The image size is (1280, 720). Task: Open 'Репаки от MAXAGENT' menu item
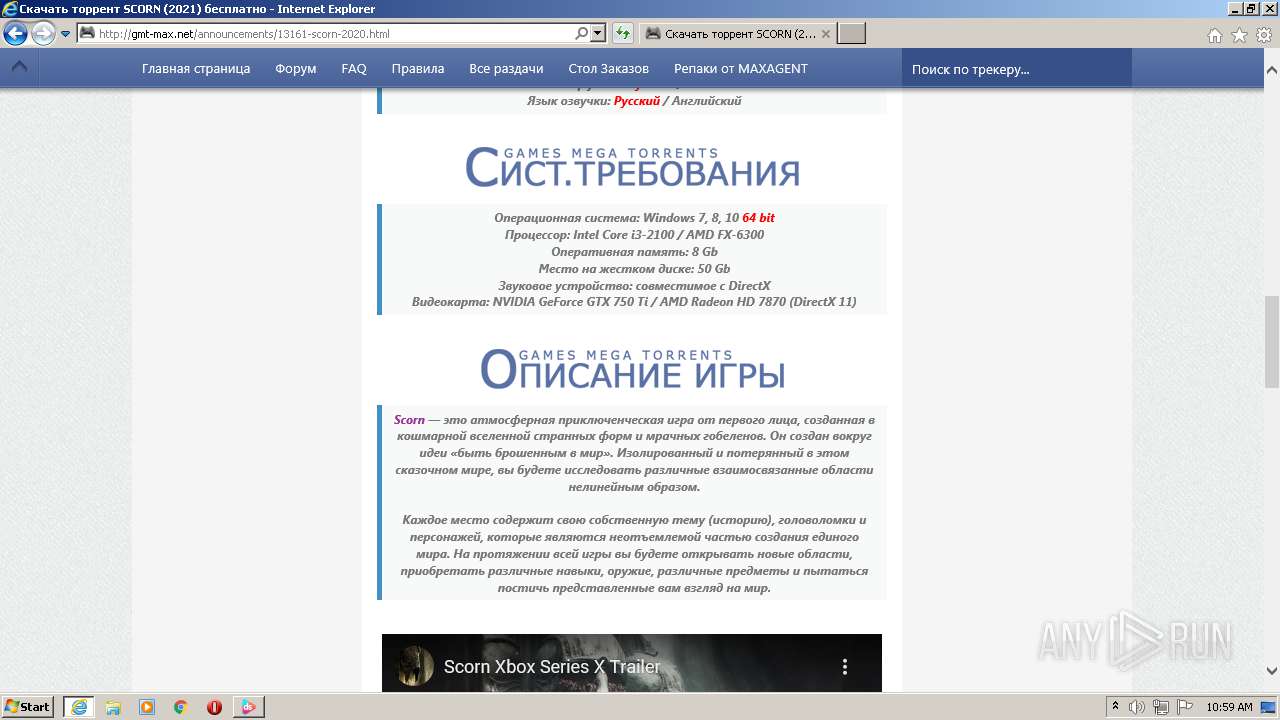[741, 69]
